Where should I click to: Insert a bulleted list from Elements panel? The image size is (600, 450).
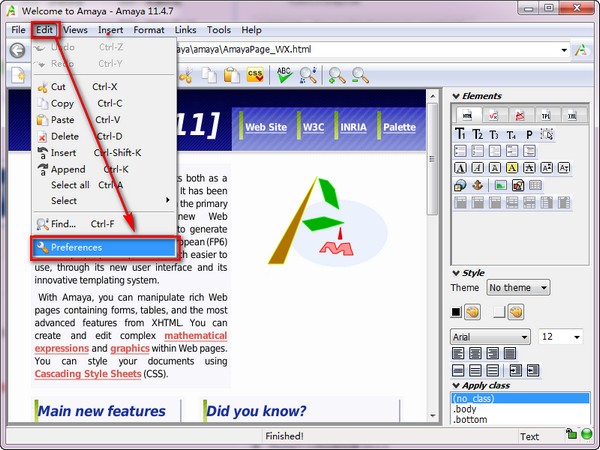point(460,151)
